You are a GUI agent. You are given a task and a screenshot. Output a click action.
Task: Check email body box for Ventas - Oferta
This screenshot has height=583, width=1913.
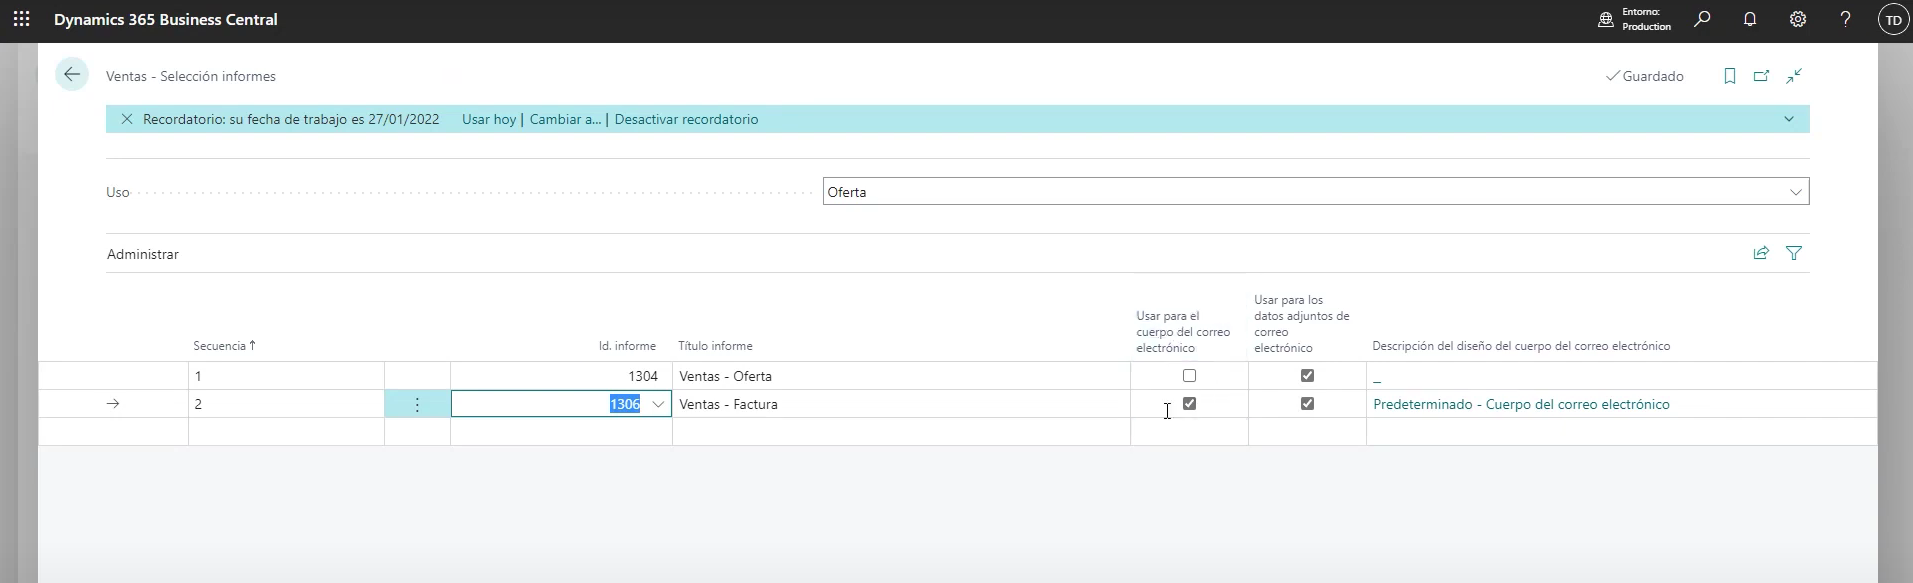1189,376
